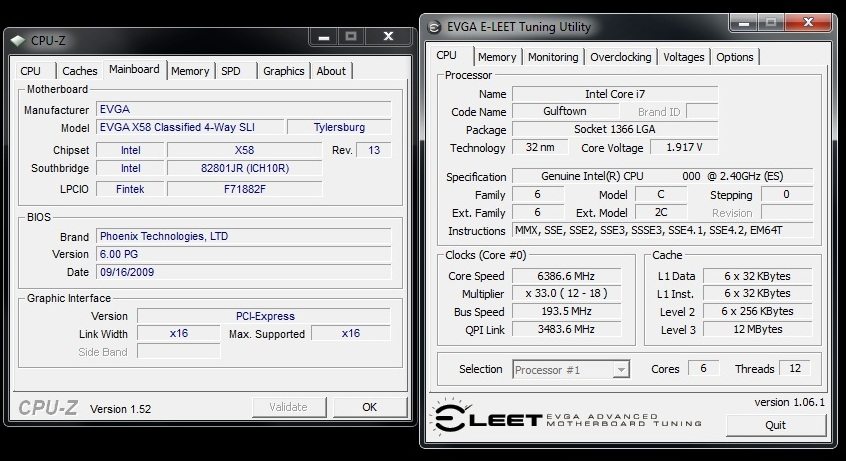
Task: Click the EVGA E-LEET title bar icon
Action: point(435,27)
